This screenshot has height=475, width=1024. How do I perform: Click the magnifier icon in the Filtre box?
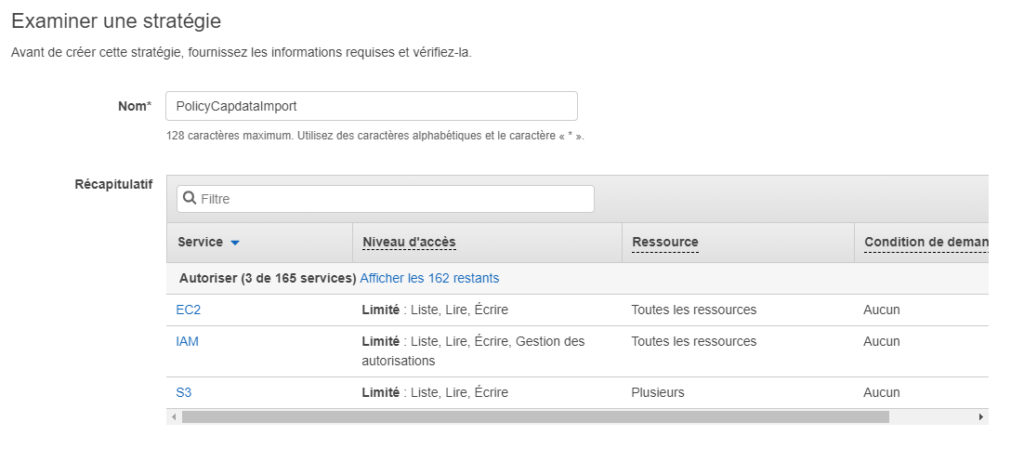pos(189,198)
